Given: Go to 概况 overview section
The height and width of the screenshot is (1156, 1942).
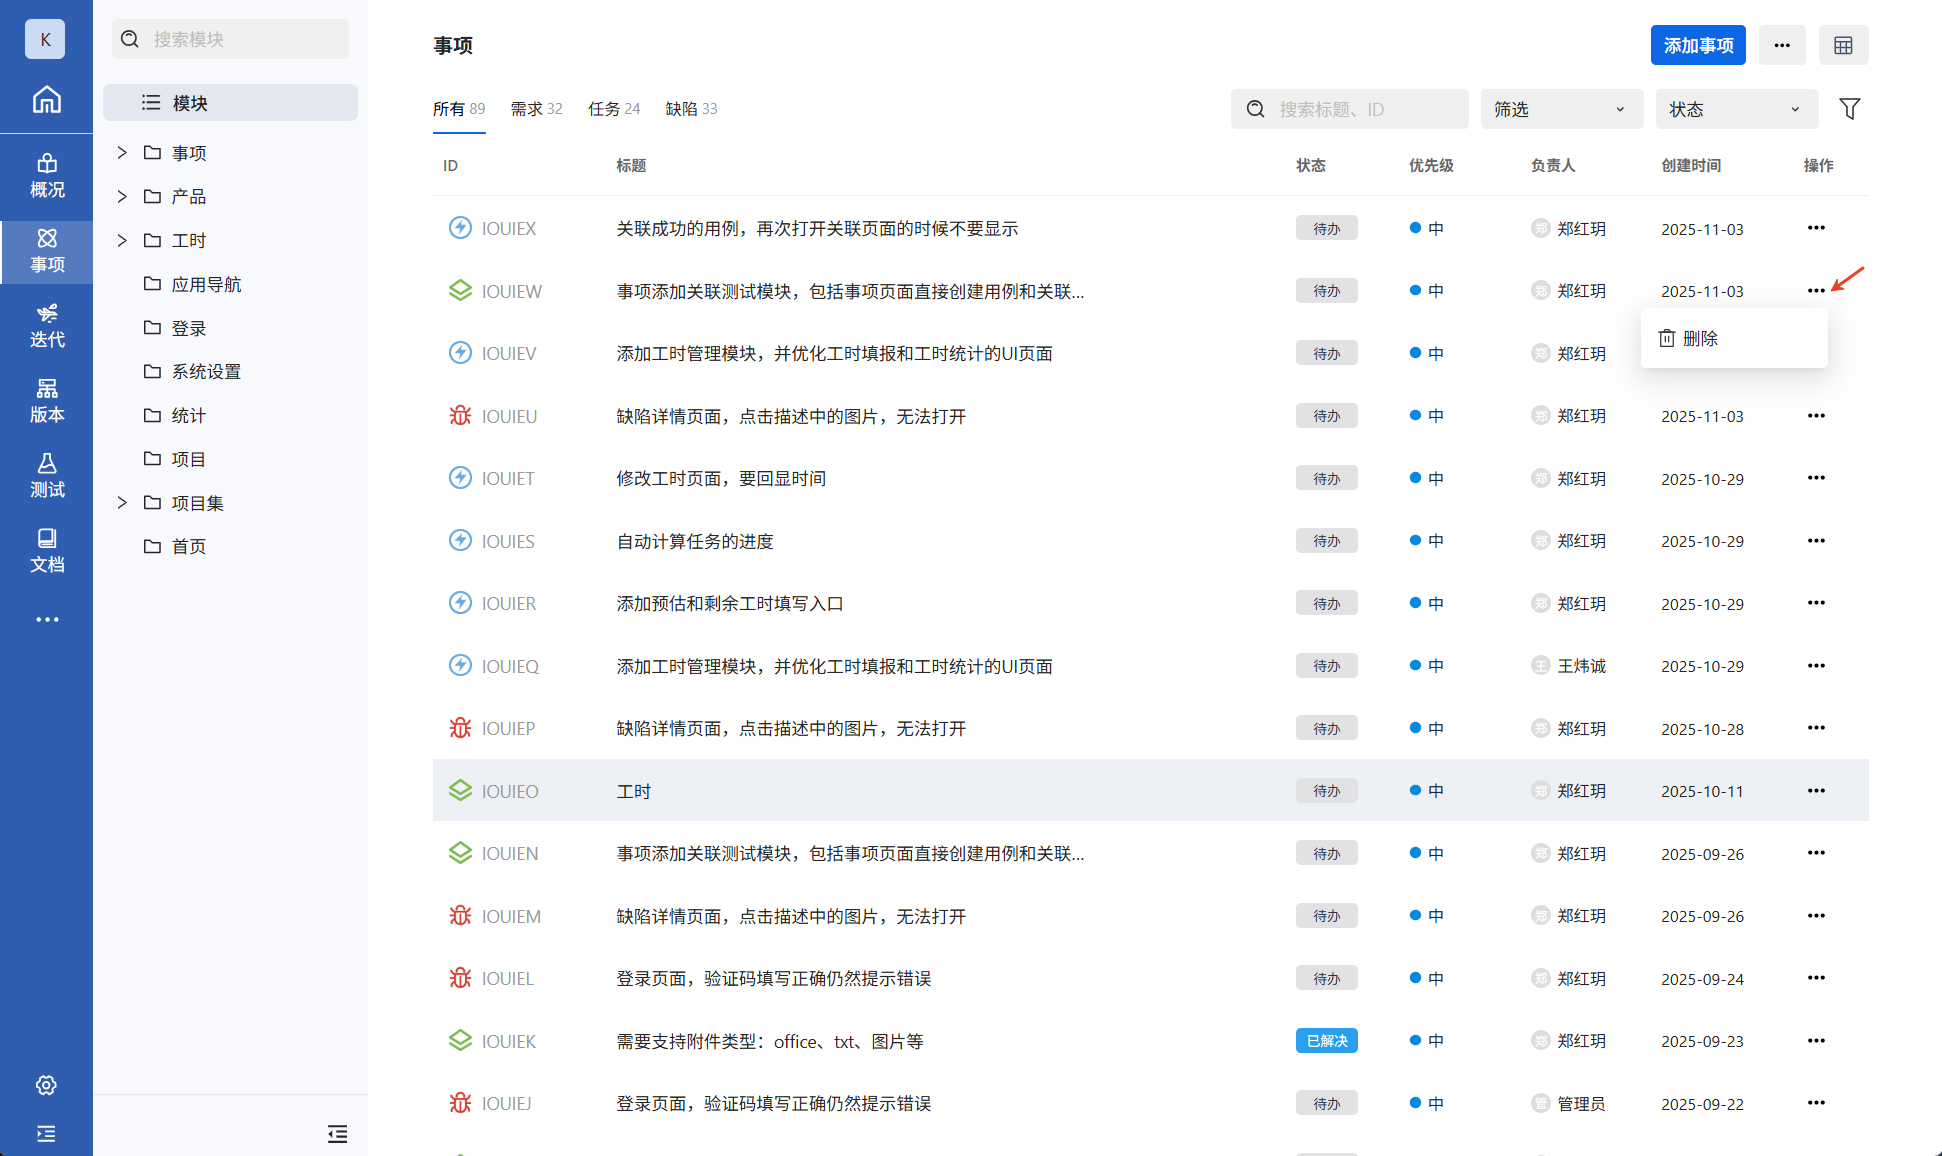Looking at the screenshot, I should coord(46,176).
